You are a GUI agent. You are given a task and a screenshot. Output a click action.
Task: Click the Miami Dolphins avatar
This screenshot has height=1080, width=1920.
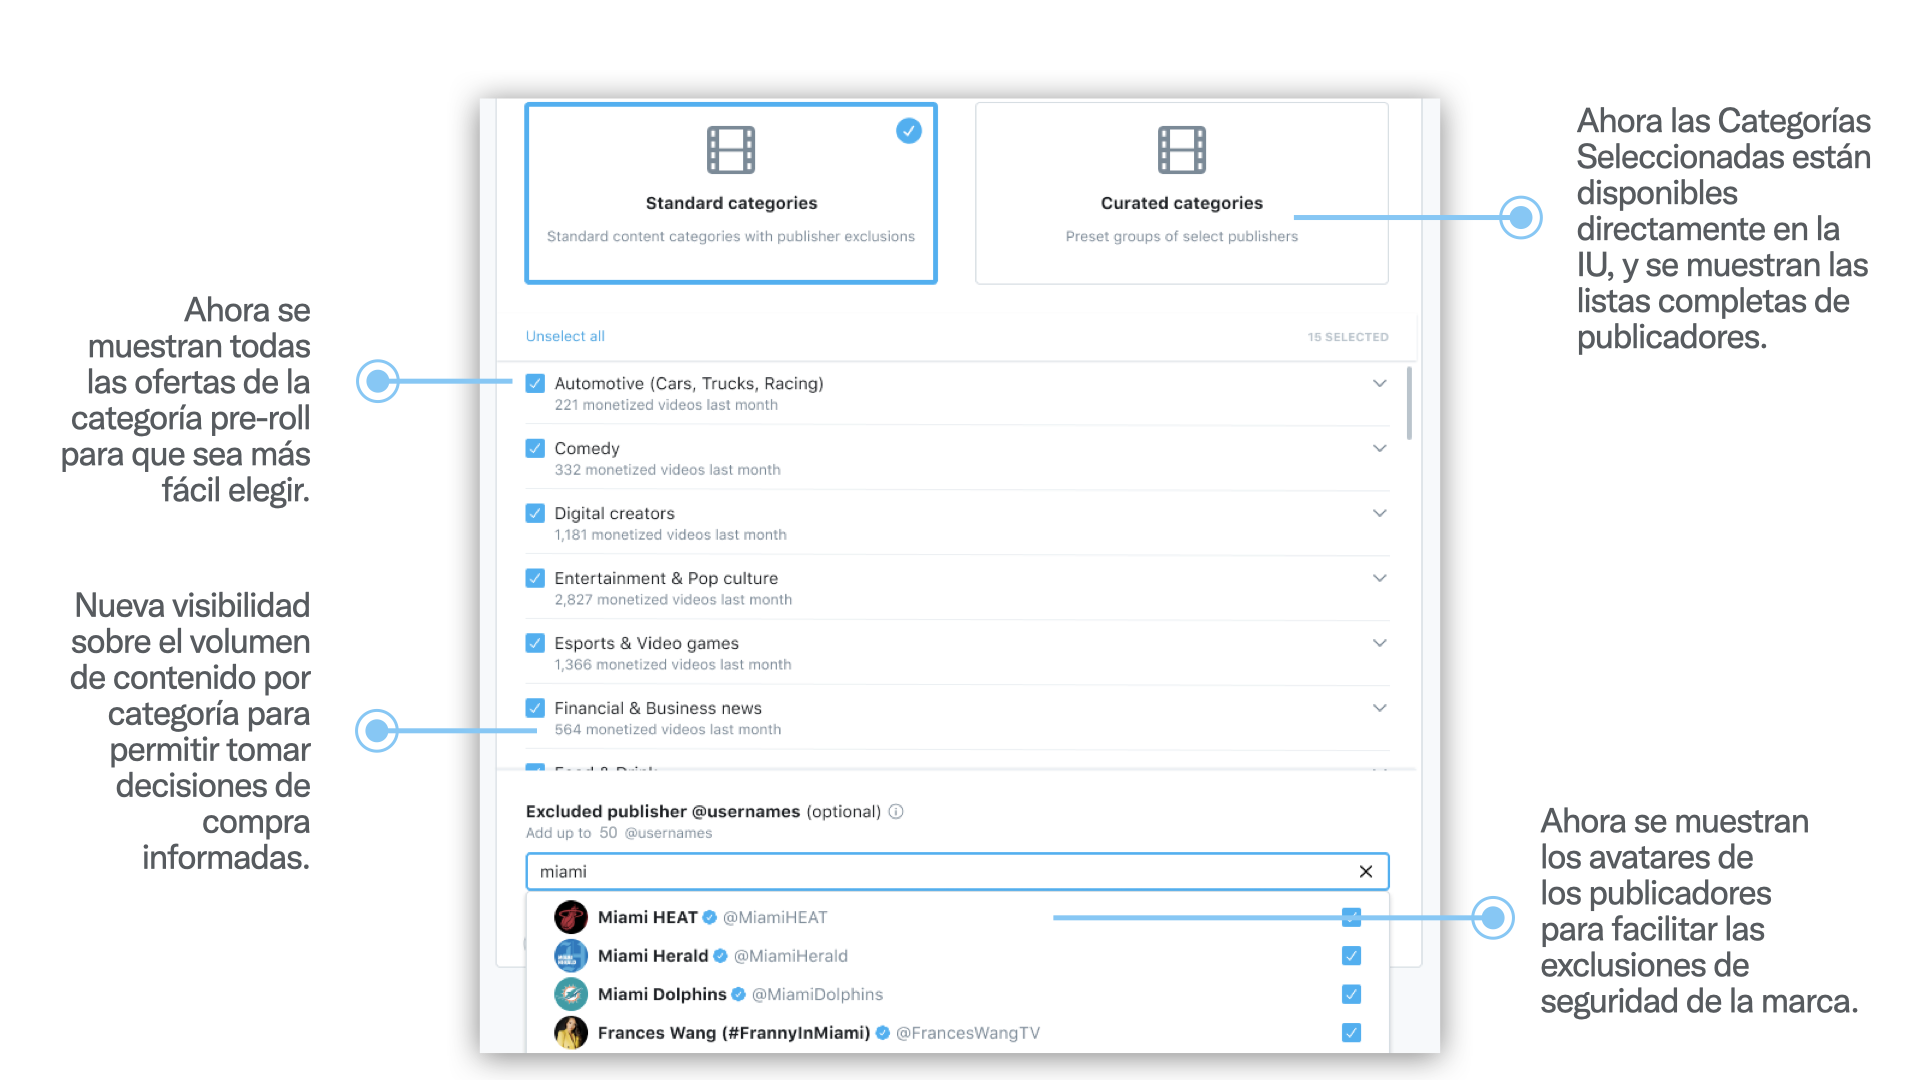(x=571, y=994)
